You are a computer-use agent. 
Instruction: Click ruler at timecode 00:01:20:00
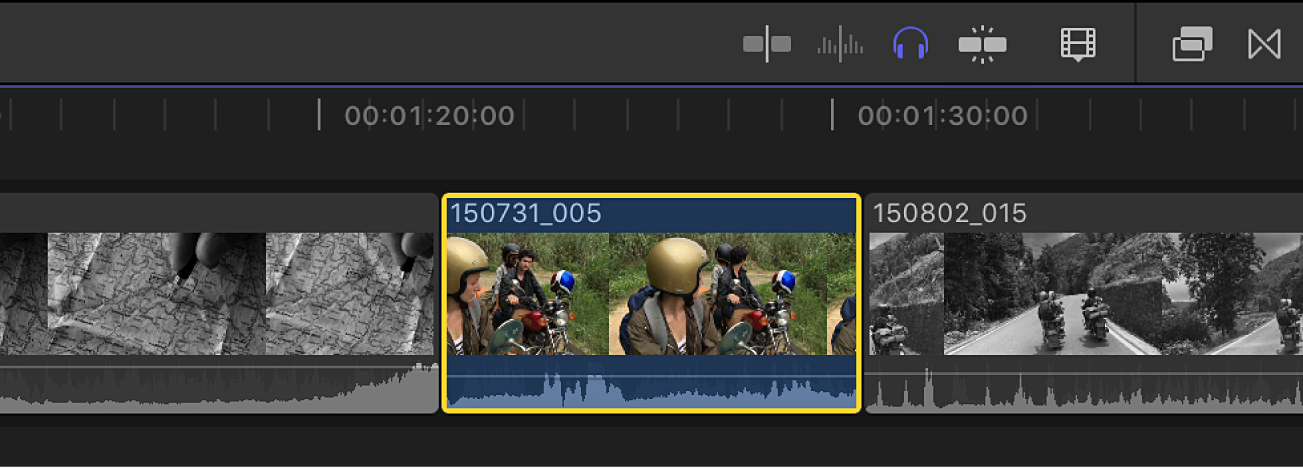(x=429, y=116)
